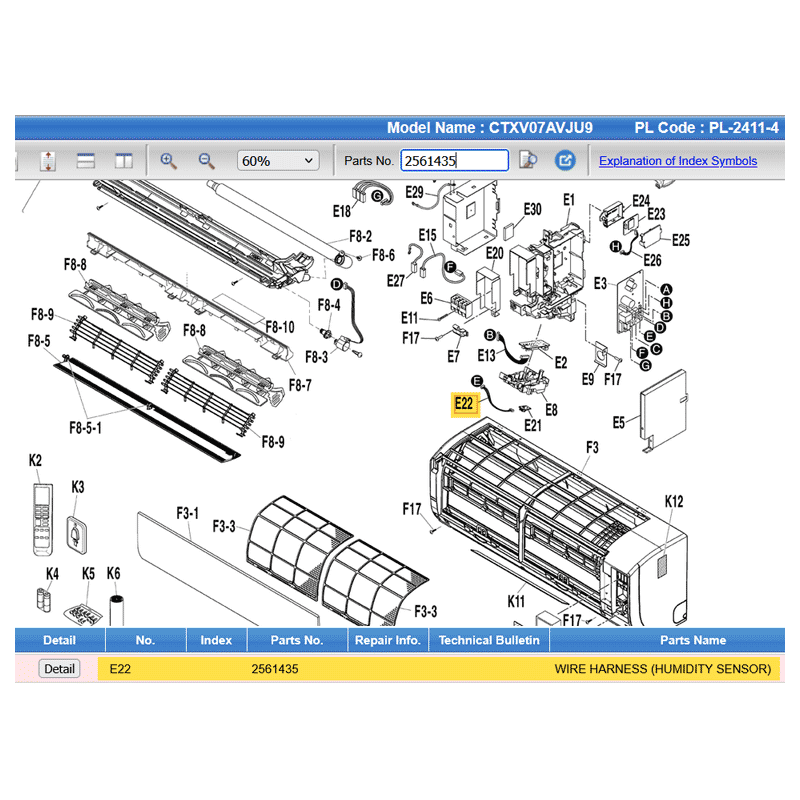Click the Parts No. input field
This screenshot has width=800, height=800.
tap(454, 161)
